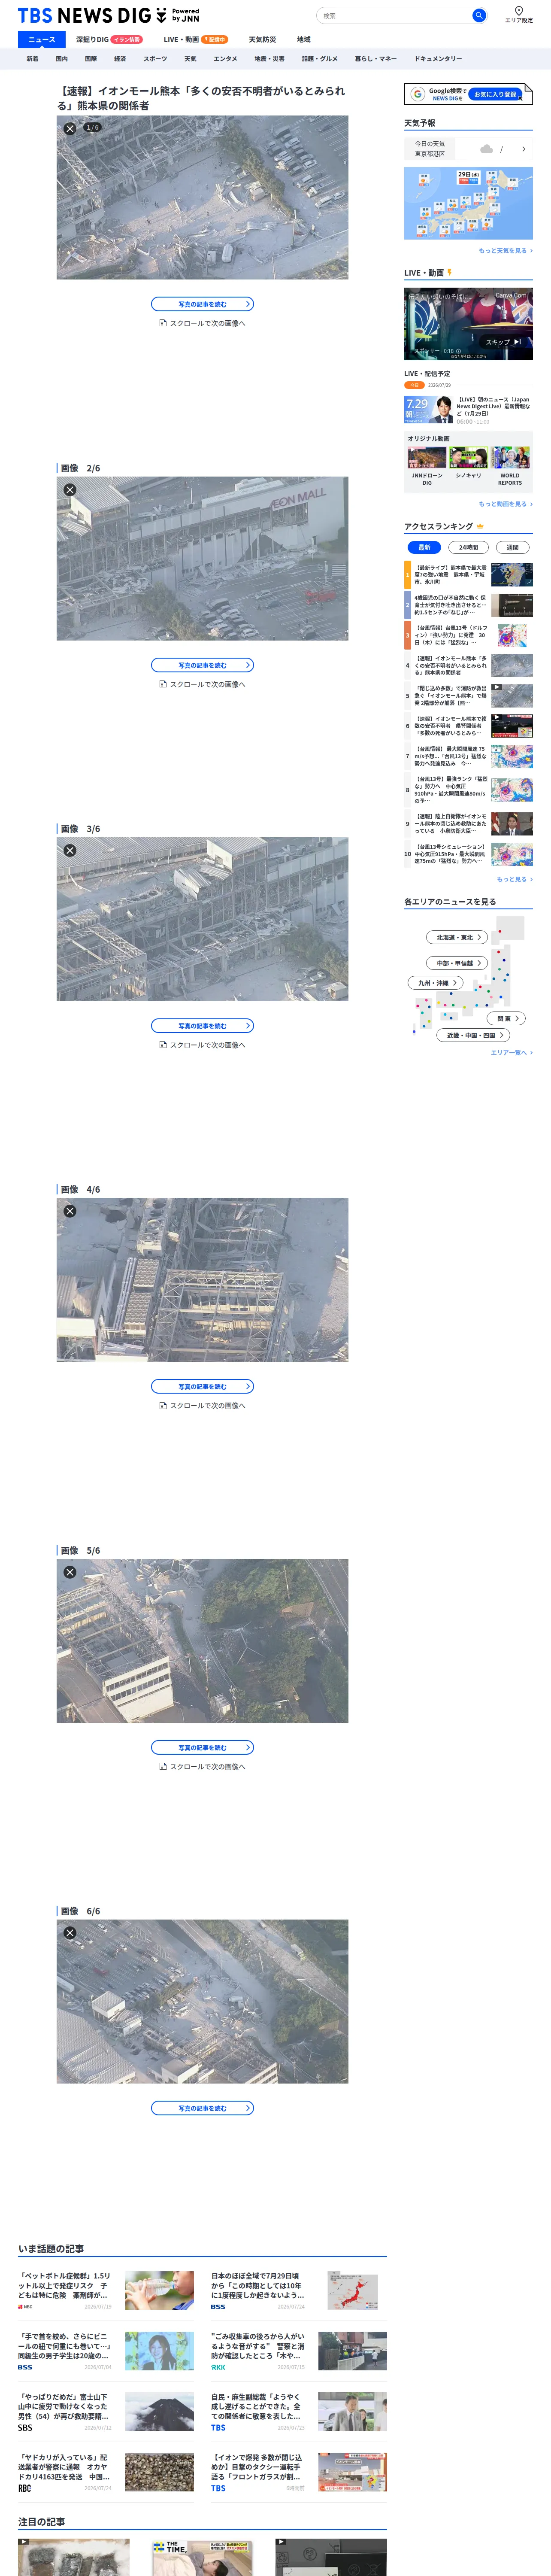Screen dimensions: 551x2576
Task: Open the 天気防災 tab
Action: pyautogui.click(x=262, y=40)
